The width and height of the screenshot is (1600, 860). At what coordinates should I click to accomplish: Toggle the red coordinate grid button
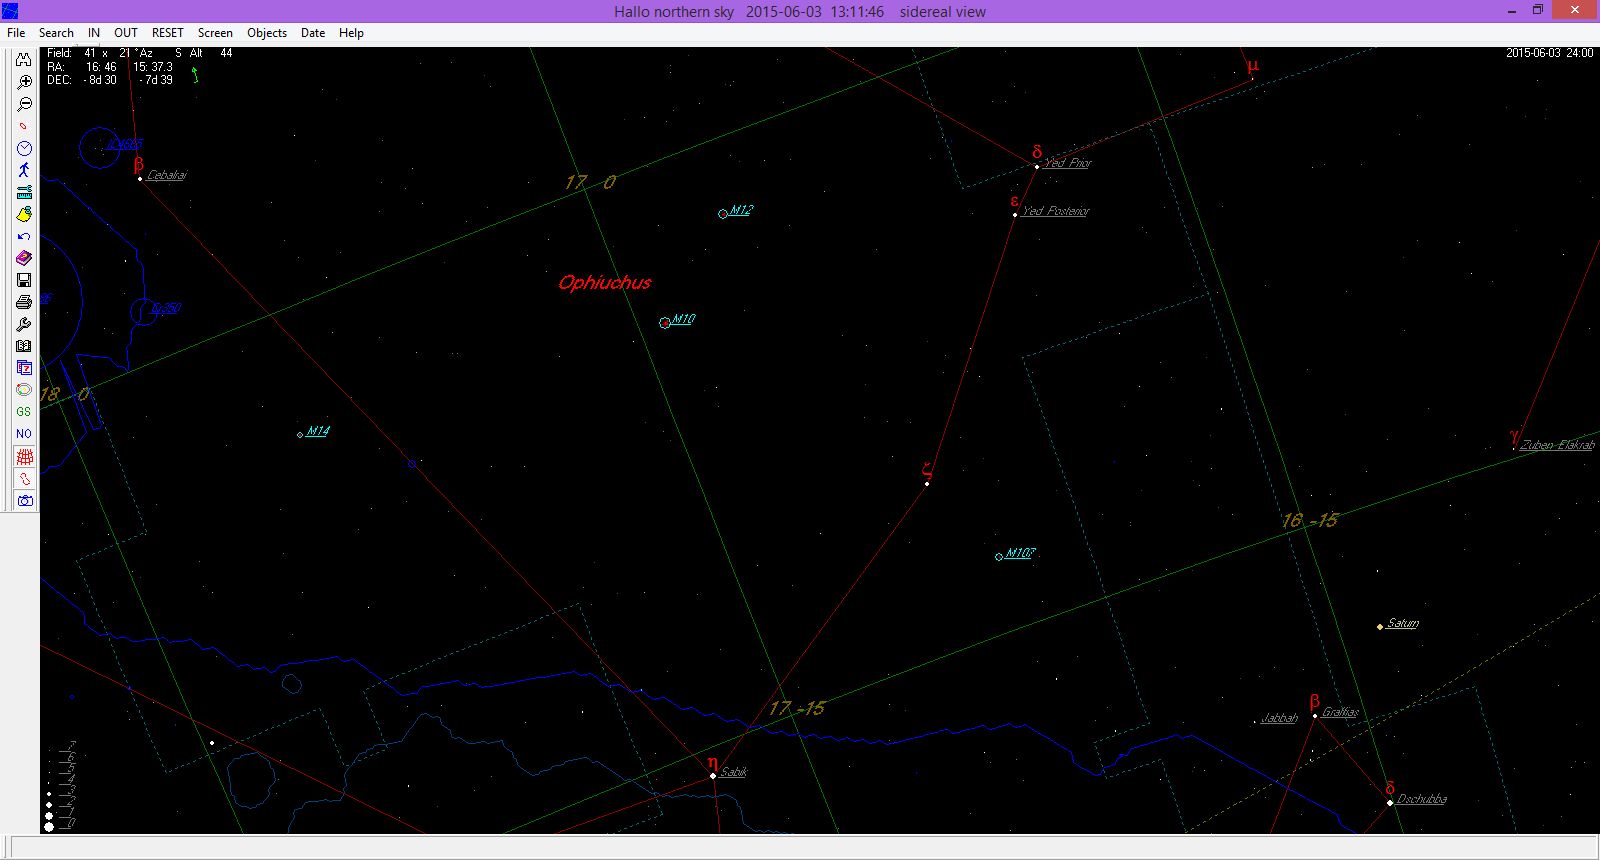pyautogui.click(x=24, y=456)
